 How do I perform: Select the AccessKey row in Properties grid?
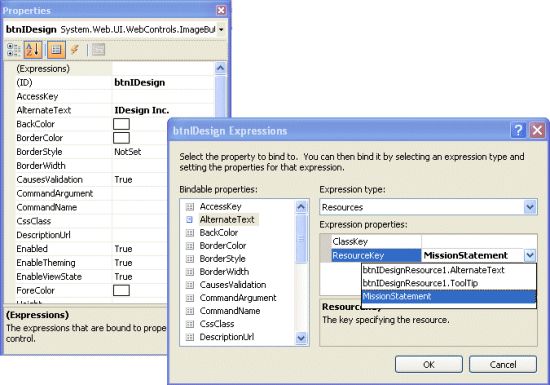(114, 96)
